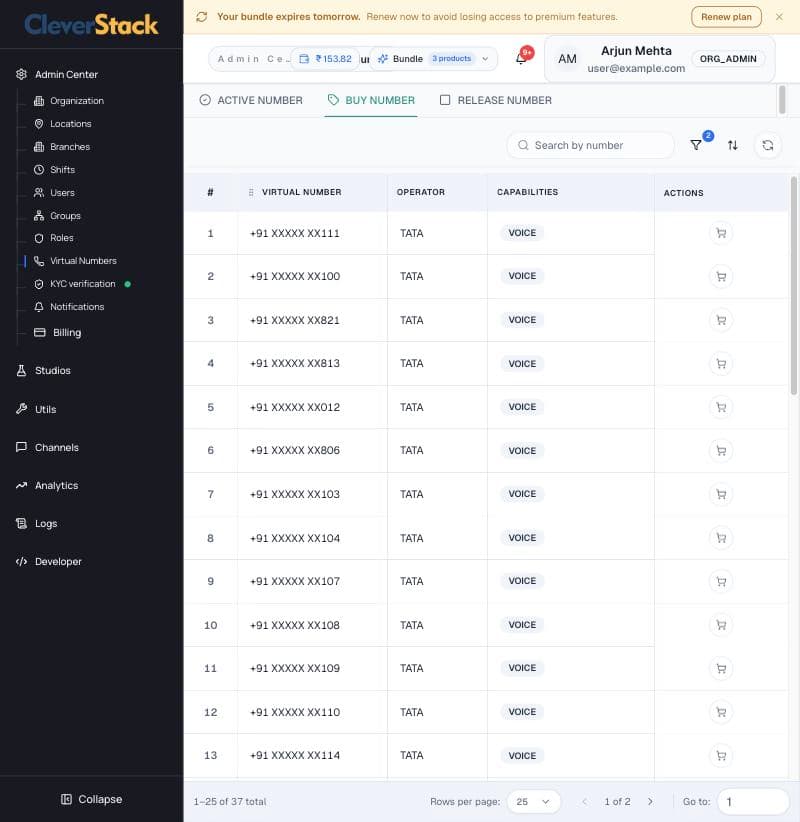Open the notifications bell icon

click(522, 58)
